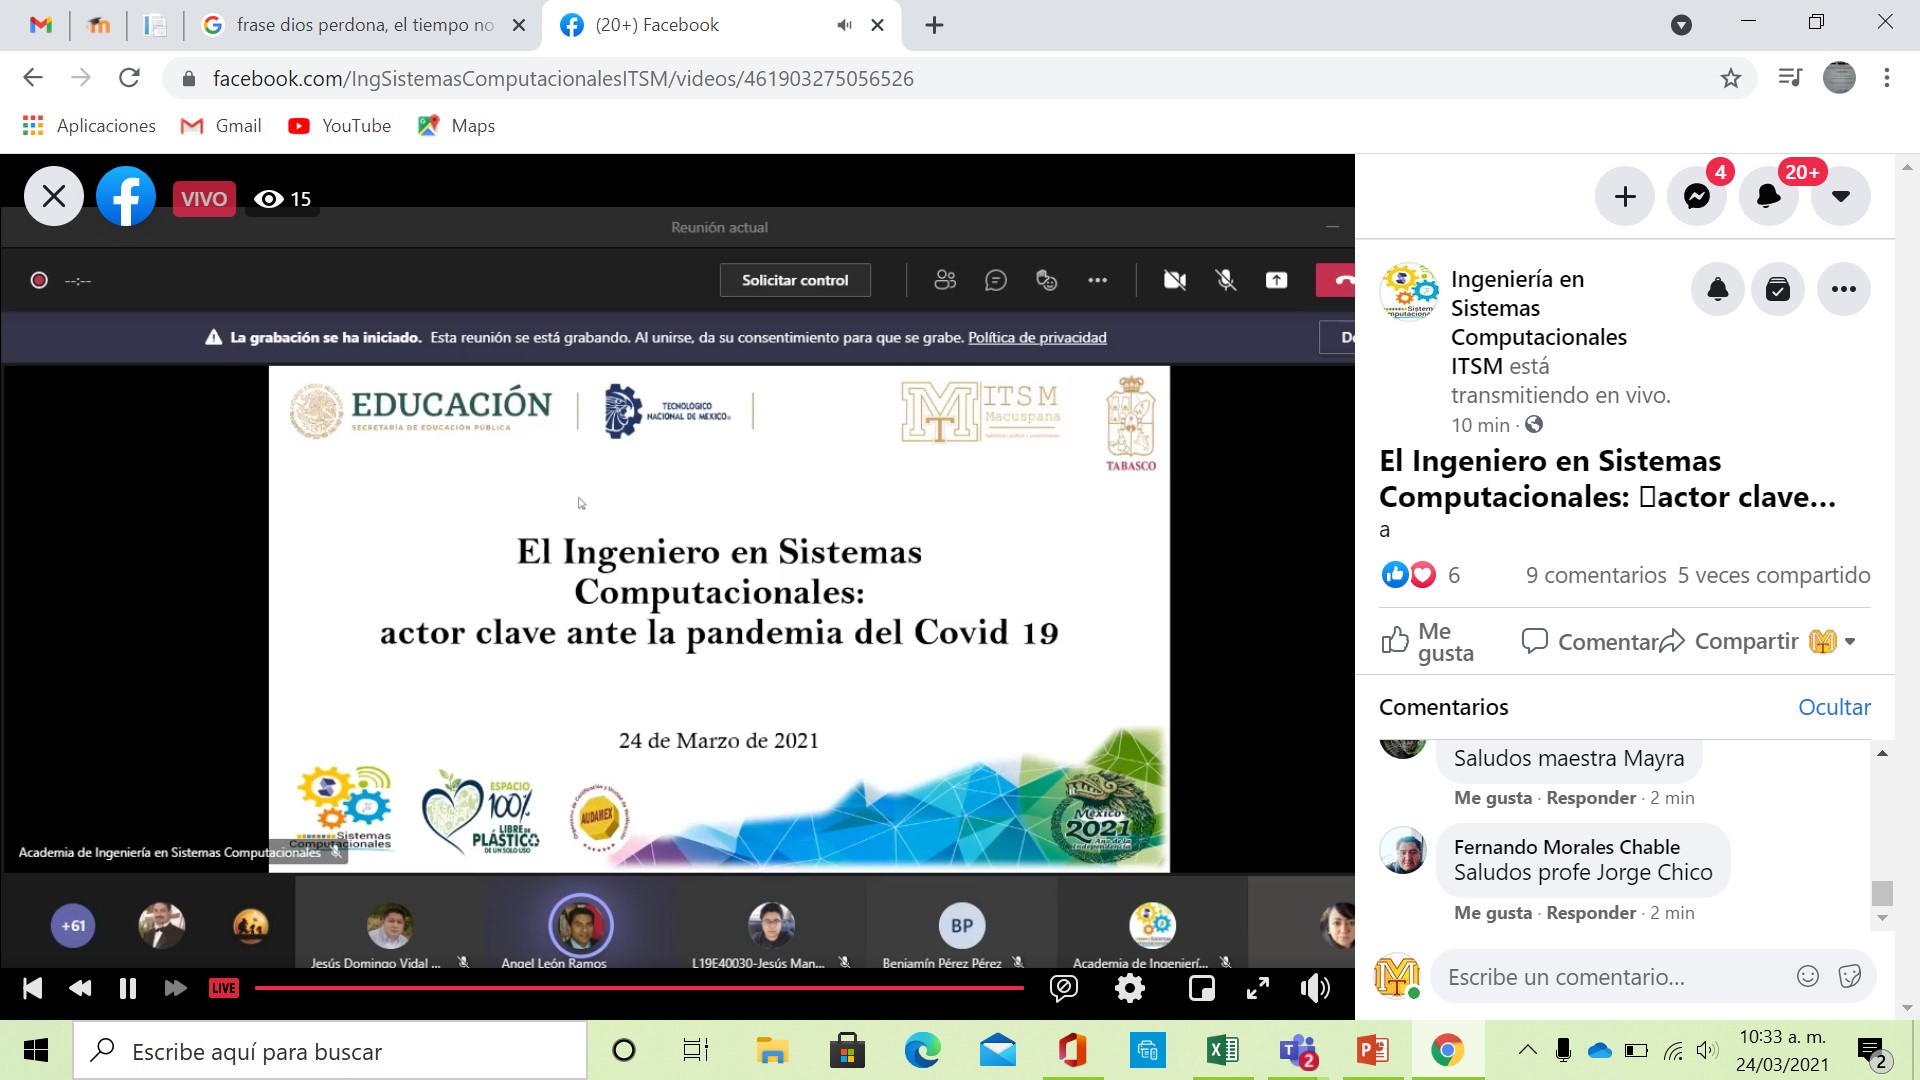The height and width of the screenshot is (1080, 1920).
Task: Open the reactions count showing 6
Action: (x=1454, y=575)
